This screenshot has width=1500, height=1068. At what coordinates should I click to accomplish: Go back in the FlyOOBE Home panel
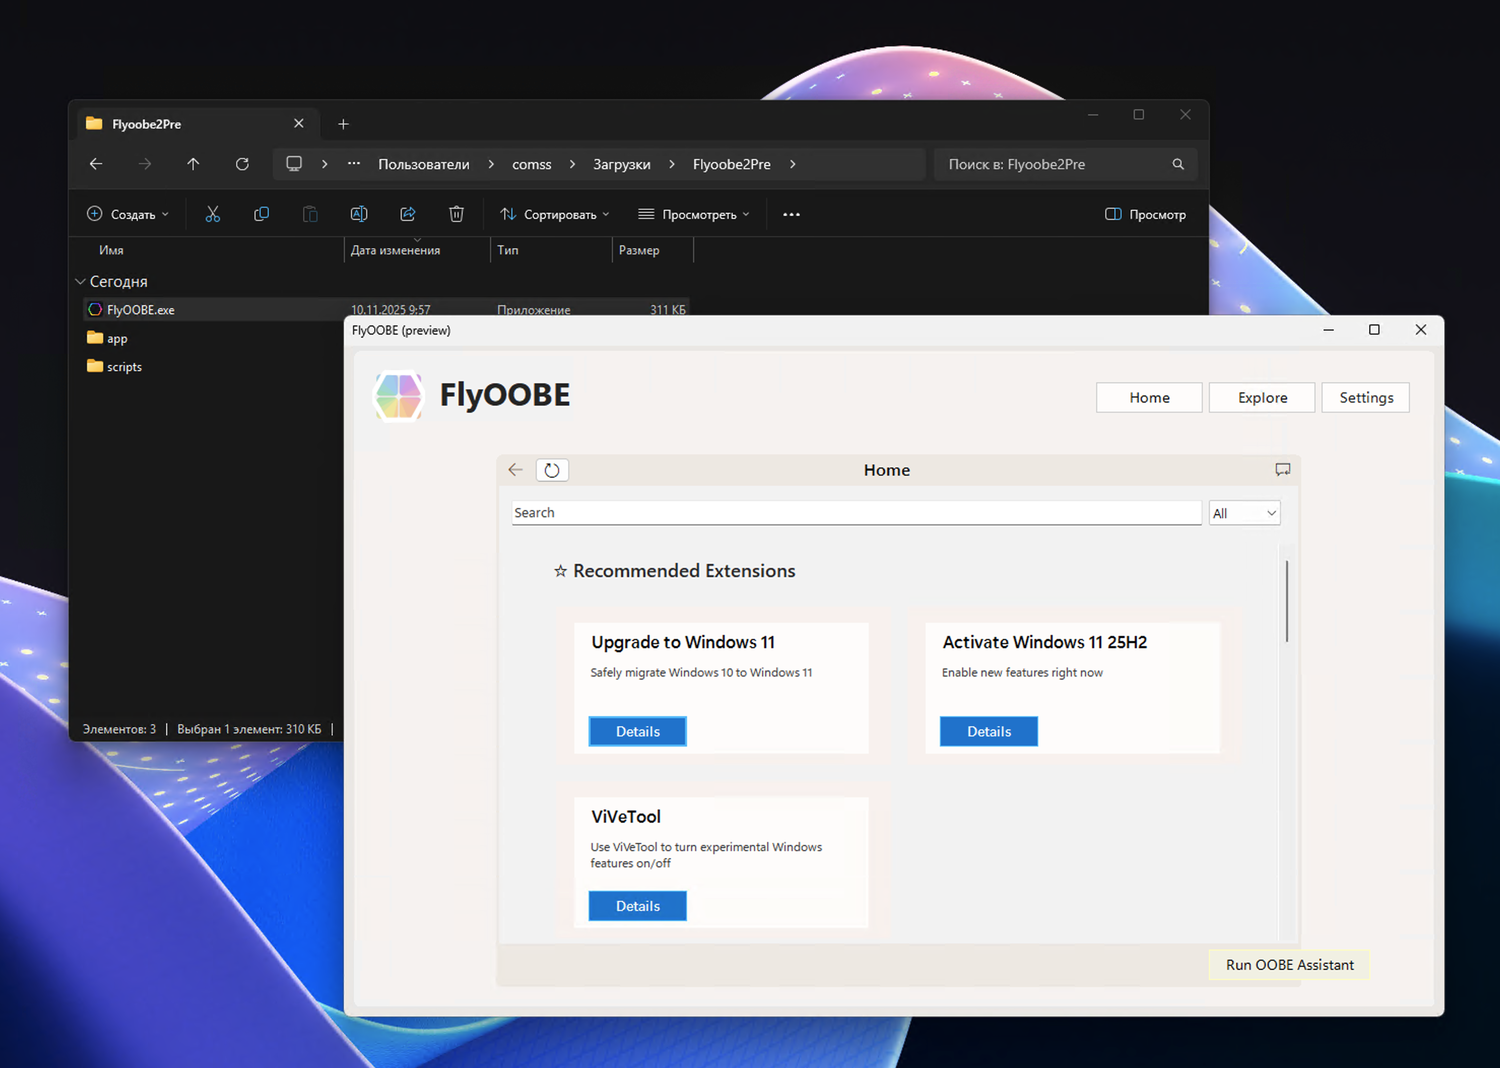coord(515,469)
